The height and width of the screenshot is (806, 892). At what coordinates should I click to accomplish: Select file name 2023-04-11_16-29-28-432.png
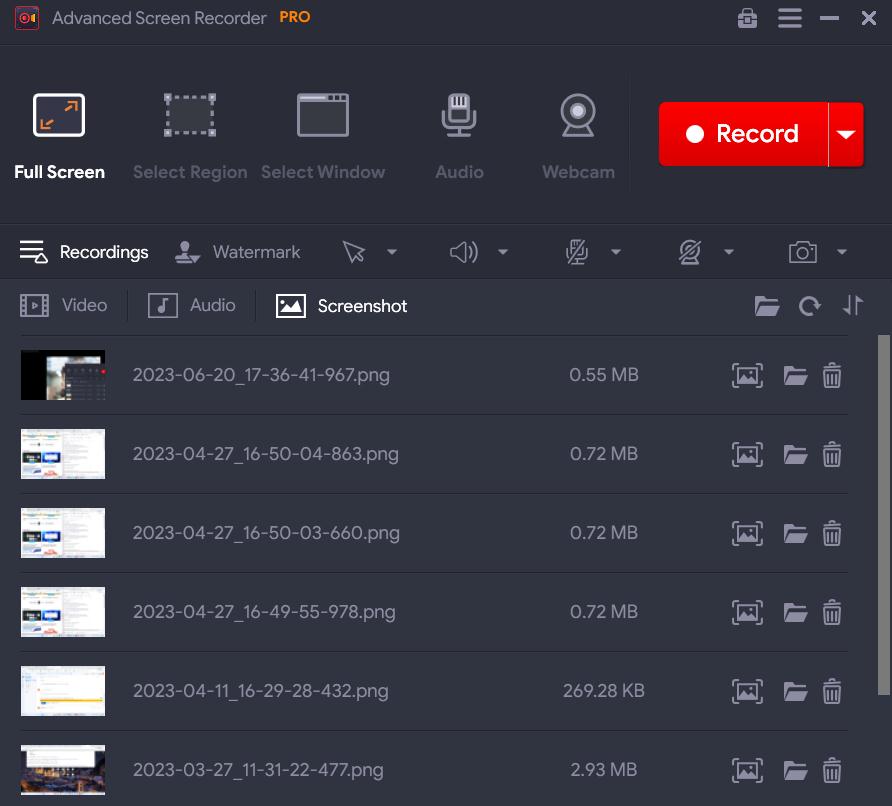[x=261, y=691]
